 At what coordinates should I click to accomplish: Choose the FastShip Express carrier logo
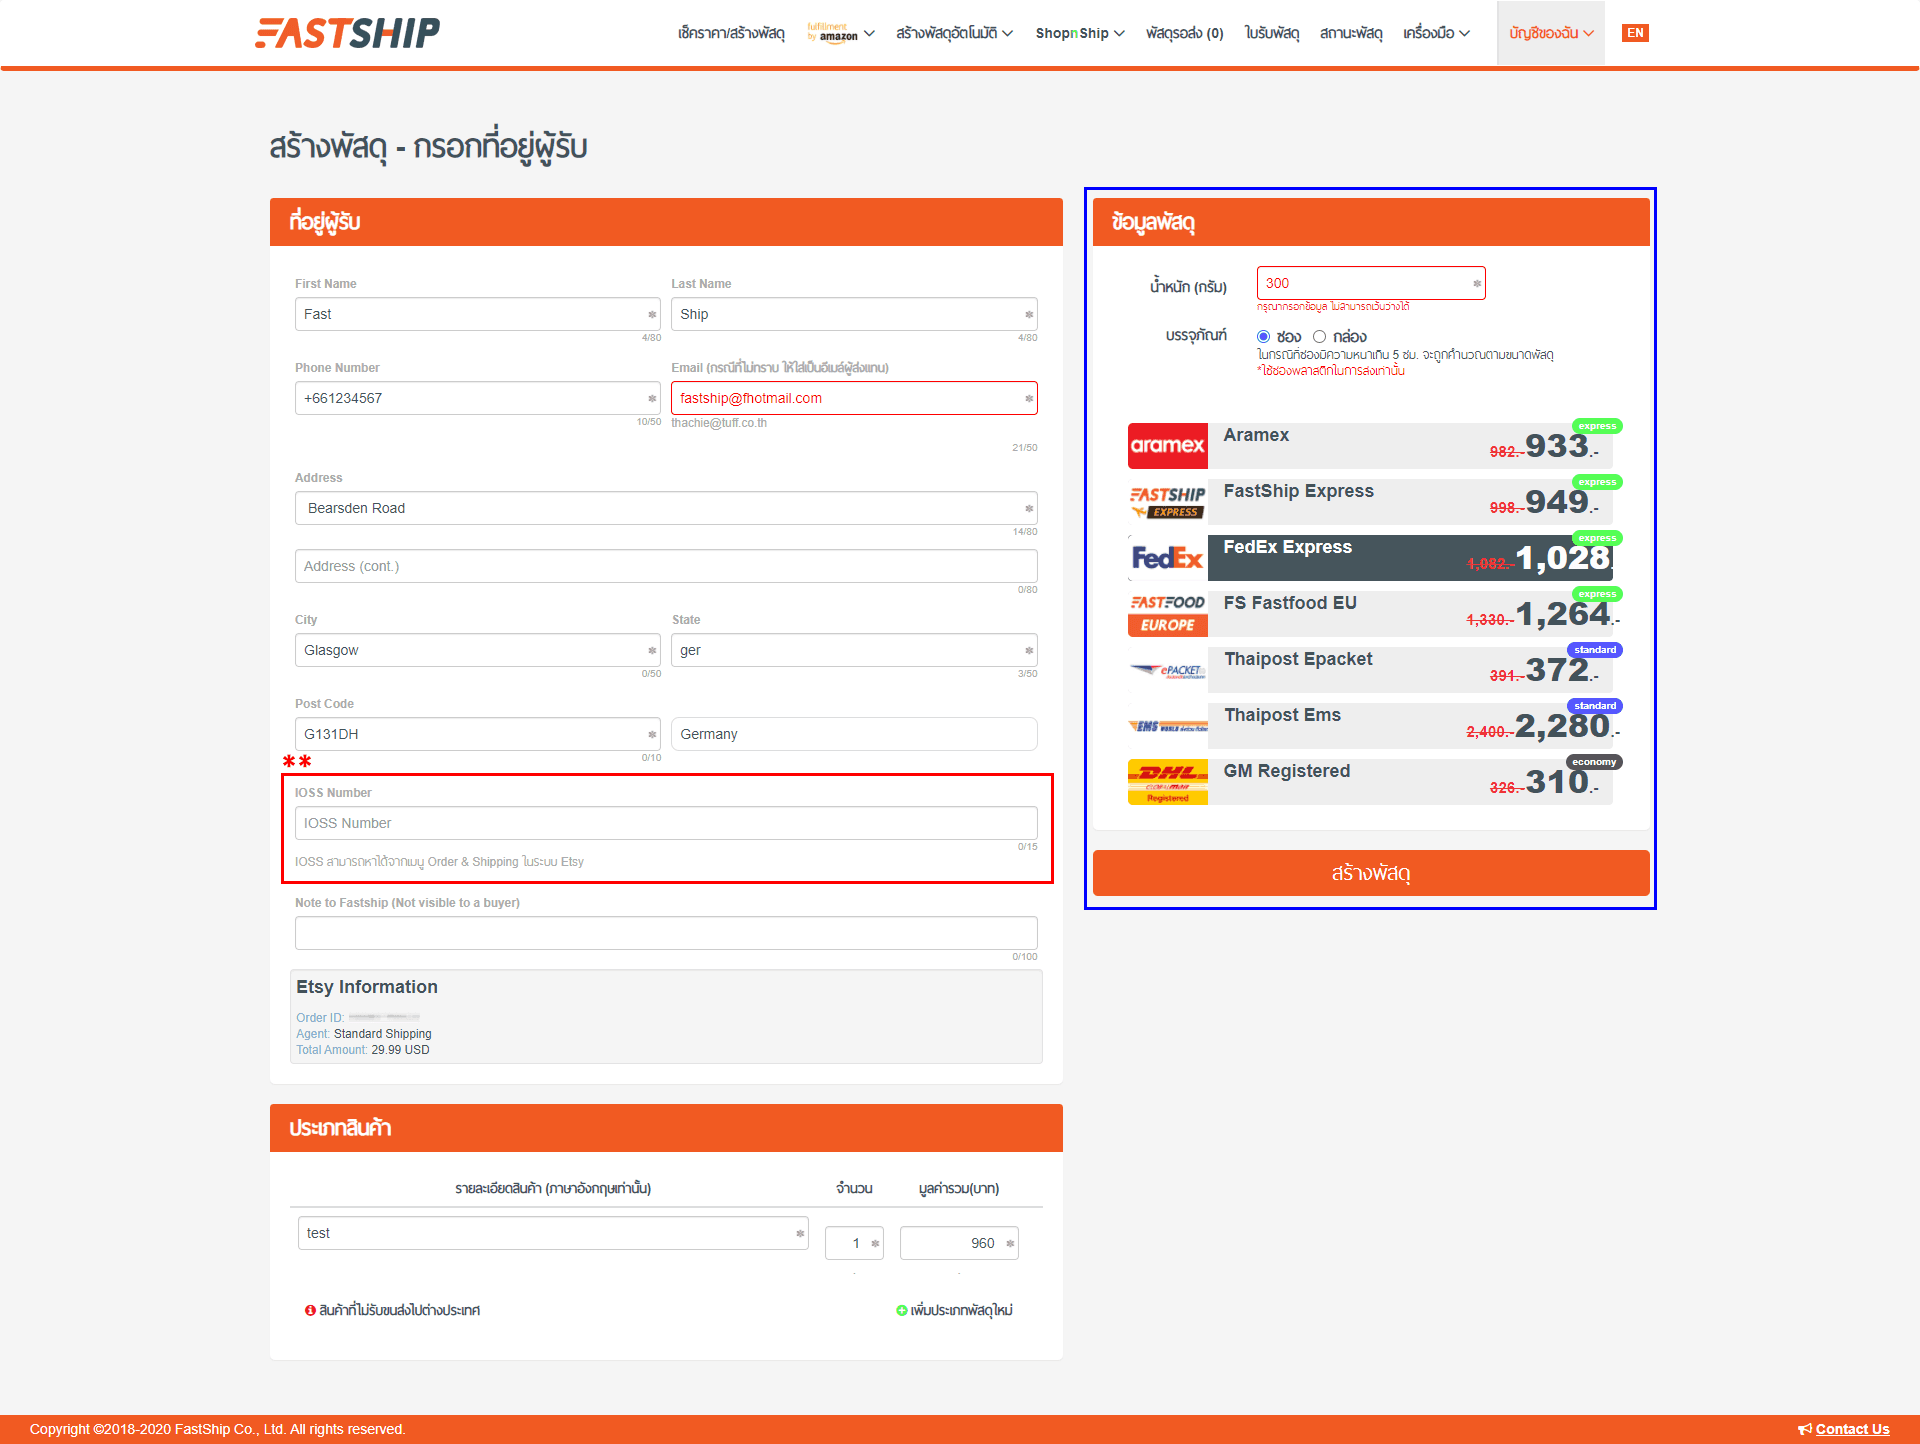coord(1167,502)
